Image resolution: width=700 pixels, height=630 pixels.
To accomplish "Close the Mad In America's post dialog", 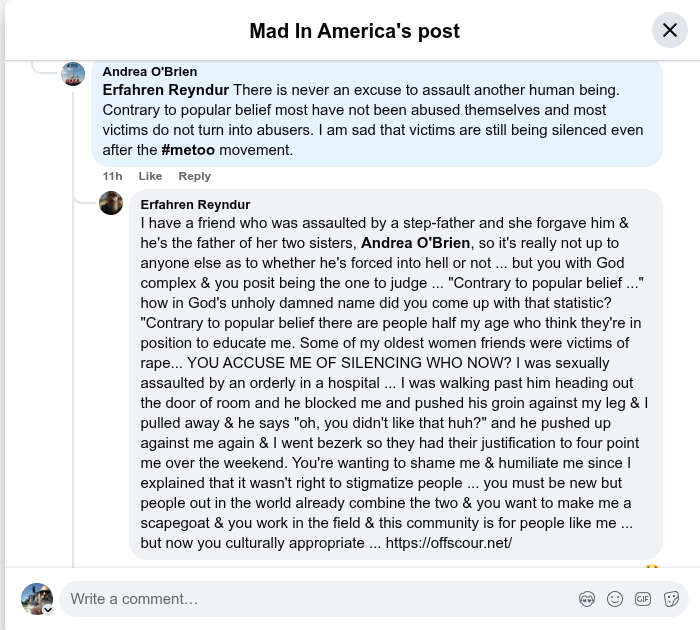I will (x=669, y=30).
